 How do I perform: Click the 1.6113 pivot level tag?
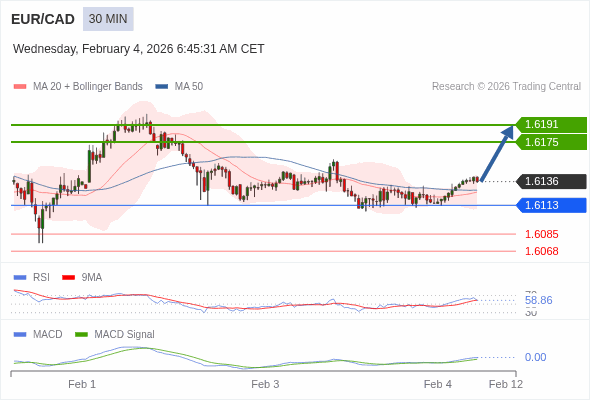point(551,205)
